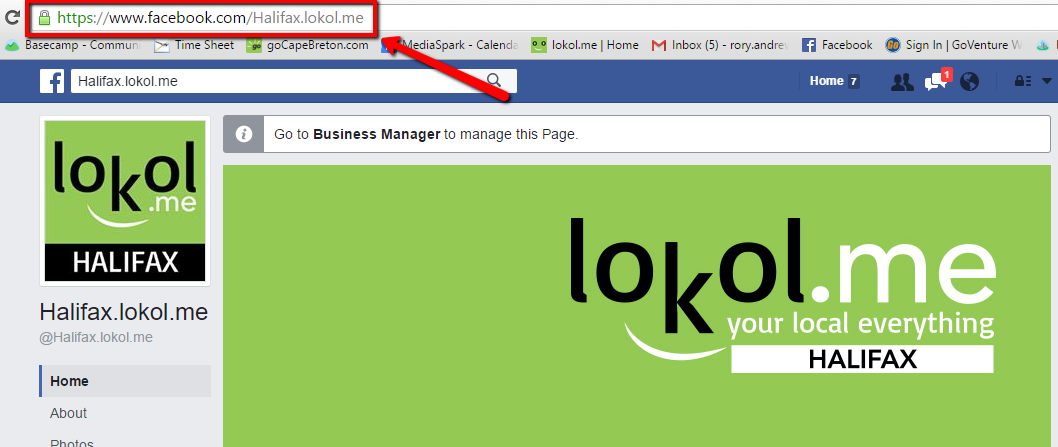The image size is (1058, 447).
Task: Open the notifications globe icon
Action: pyautogui.click(x=970, y=82)
